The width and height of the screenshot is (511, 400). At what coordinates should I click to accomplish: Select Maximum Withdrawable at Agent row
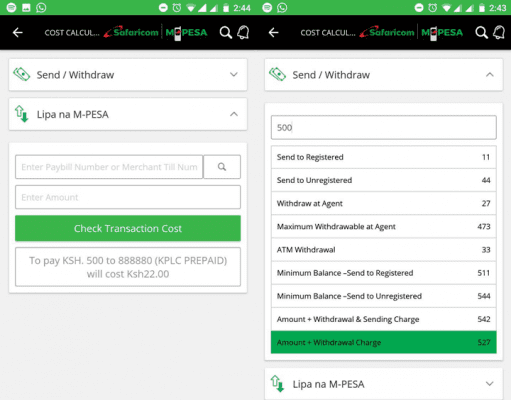coord(384,227)
